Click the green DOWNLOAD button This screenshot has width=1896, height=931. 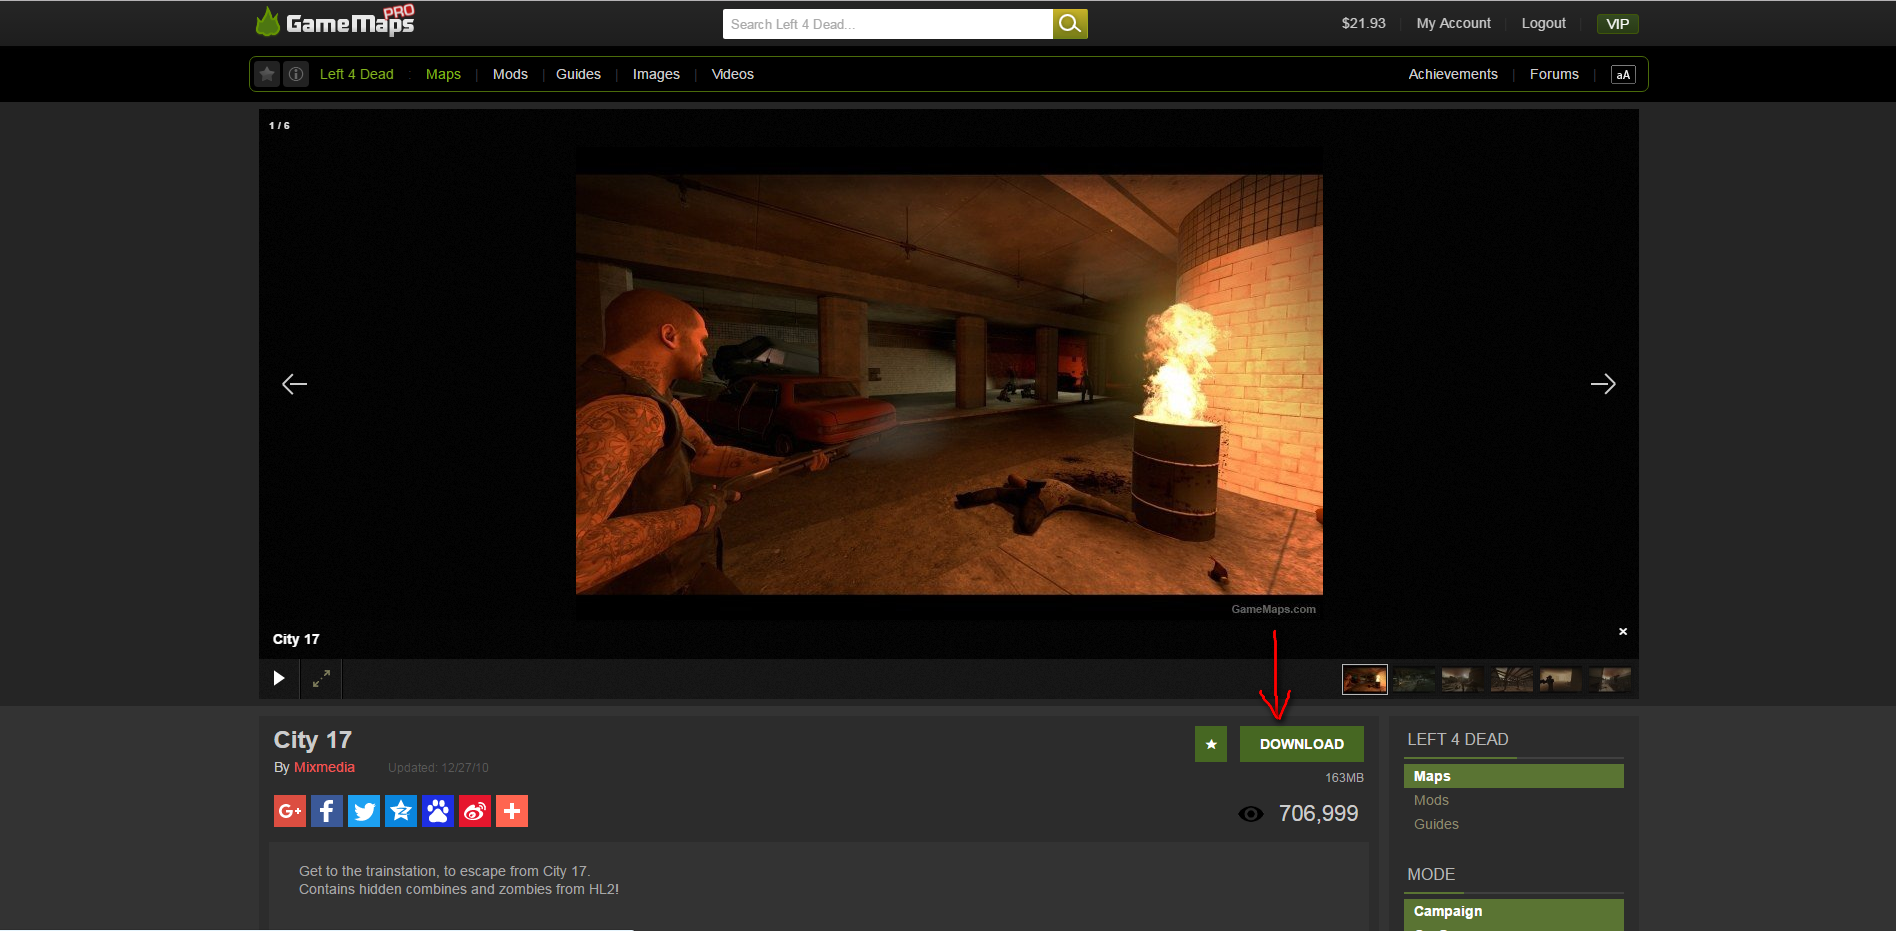coord(1302,744)
